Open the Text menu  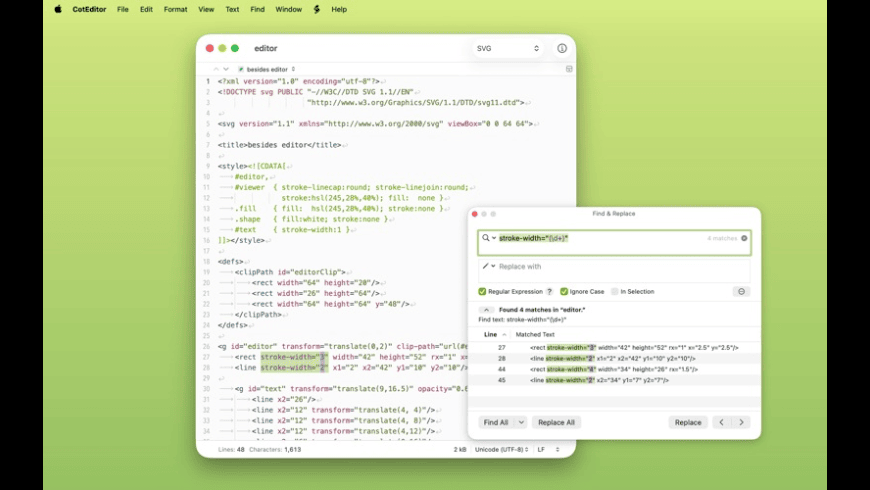coord(232,9)
